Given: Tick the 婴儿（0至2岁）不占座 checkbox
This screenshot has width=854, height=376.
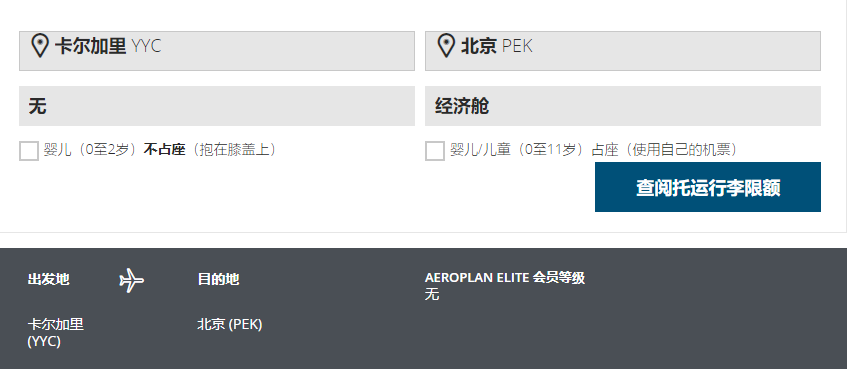Looking at the screenshot, I should [29, 151].
